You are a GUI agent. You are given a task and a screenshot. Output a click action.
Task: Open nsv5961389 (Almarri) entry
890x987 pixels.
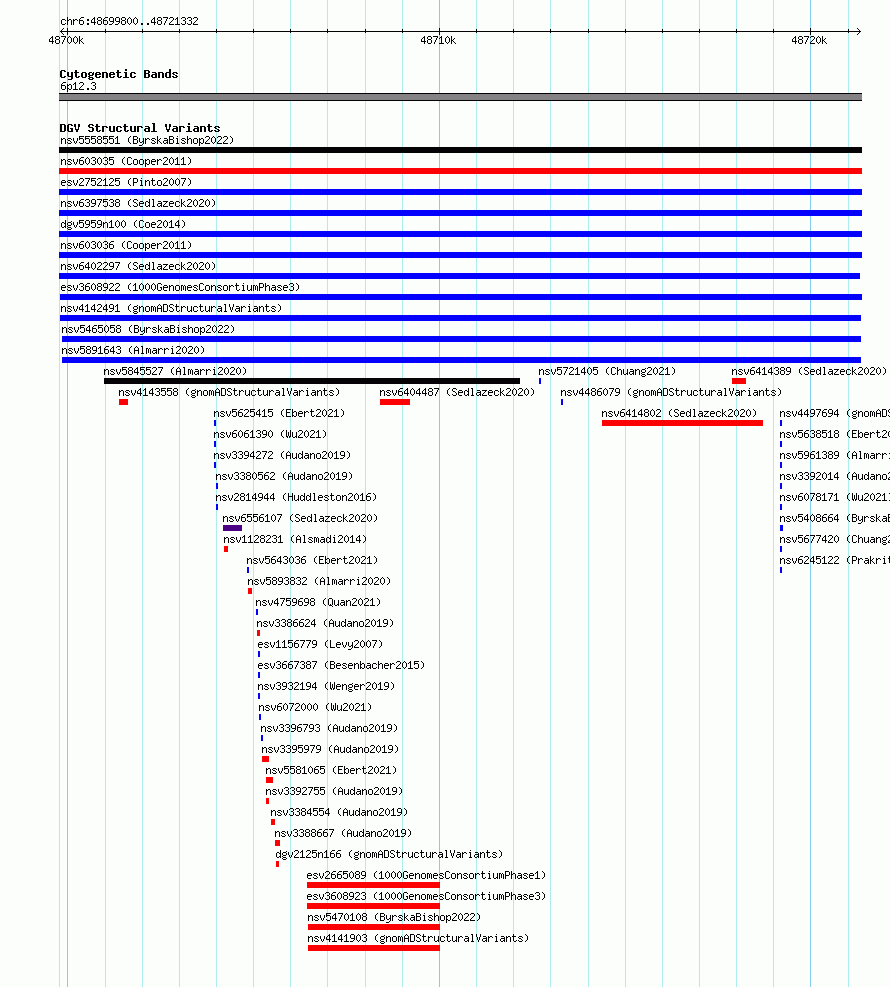(835, 455)
